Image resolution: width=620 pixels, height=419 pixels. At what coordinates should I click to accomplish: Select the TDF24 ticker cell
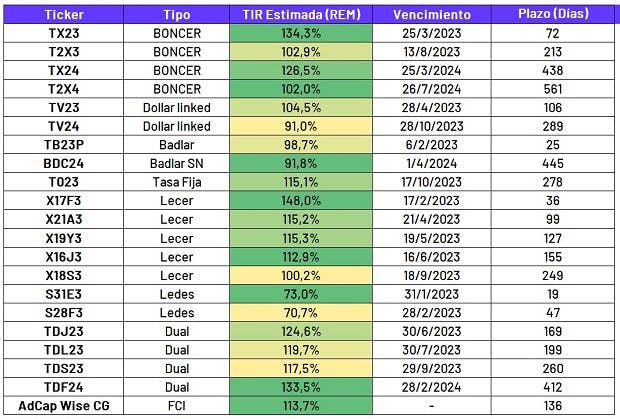tap(62, 387)
